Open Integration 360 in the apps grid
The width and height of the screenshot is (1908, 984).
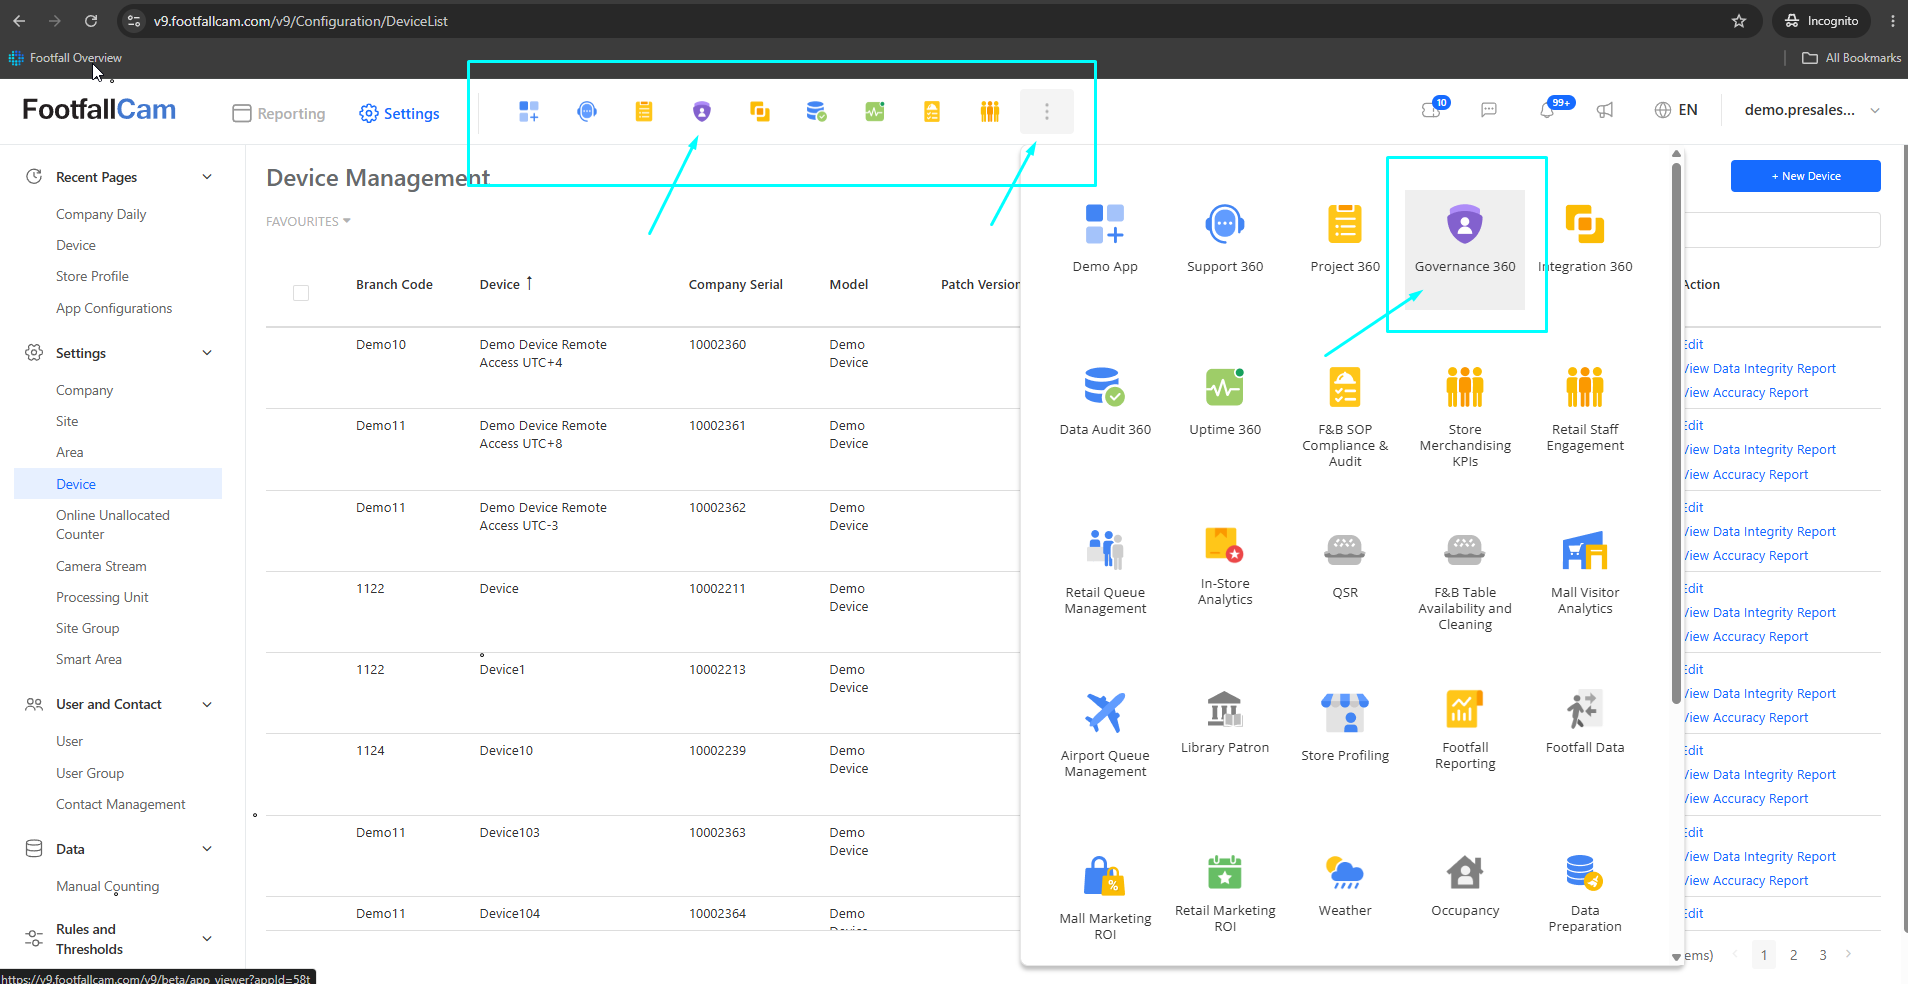point(1585,239)
